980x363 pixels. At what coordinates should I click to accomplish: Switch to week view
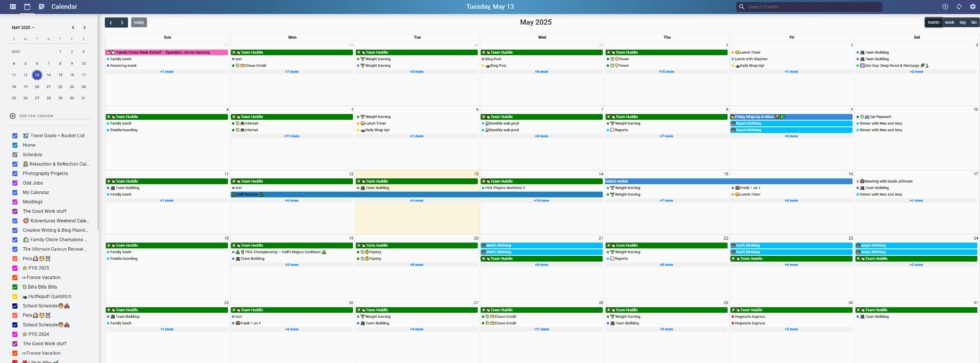949,22
